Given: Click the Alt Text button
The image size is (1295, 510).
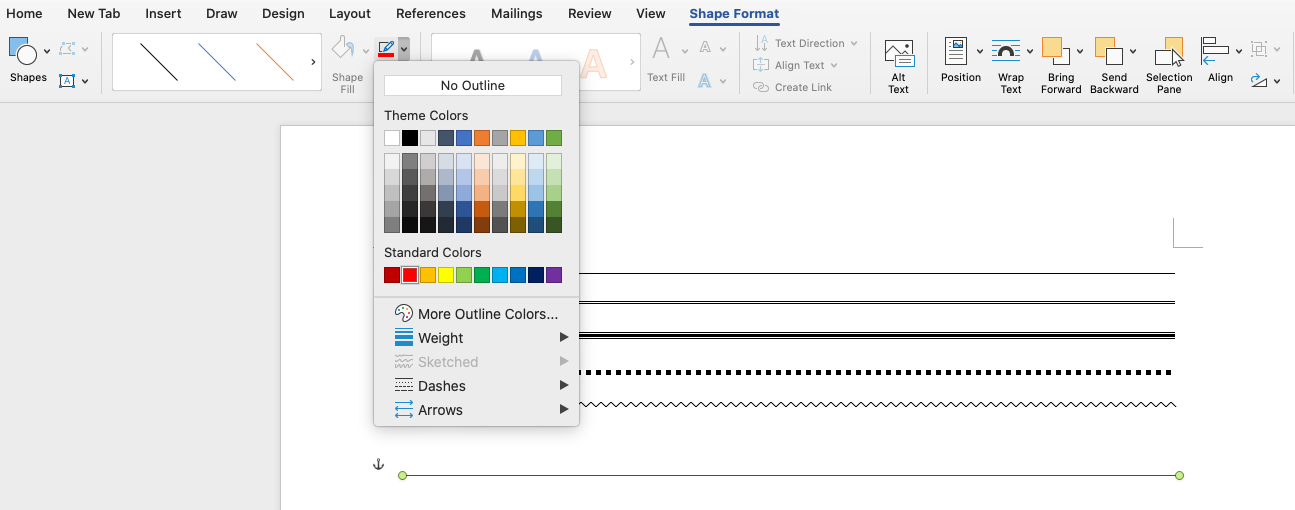Looking at the screenshot, I should tap(899, 67).
